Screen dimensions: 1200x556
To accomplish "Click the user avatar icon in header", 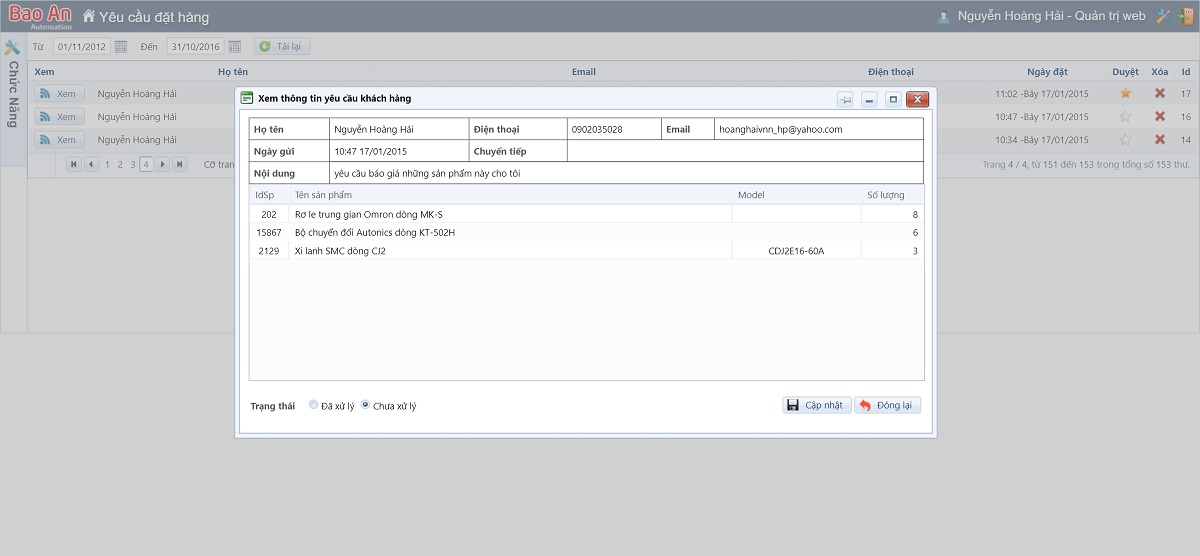I will [943, 16].
